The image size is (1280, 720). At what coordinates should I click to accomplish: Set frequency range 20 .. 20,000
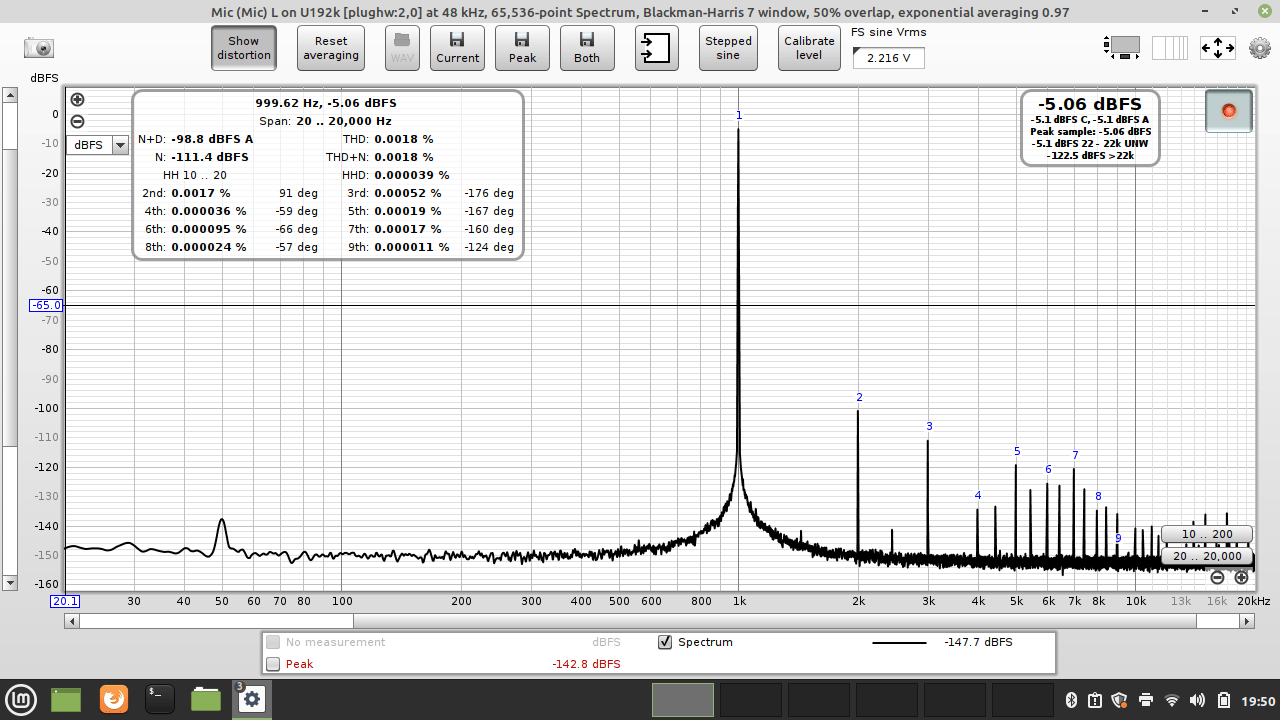click(1206, 556)
